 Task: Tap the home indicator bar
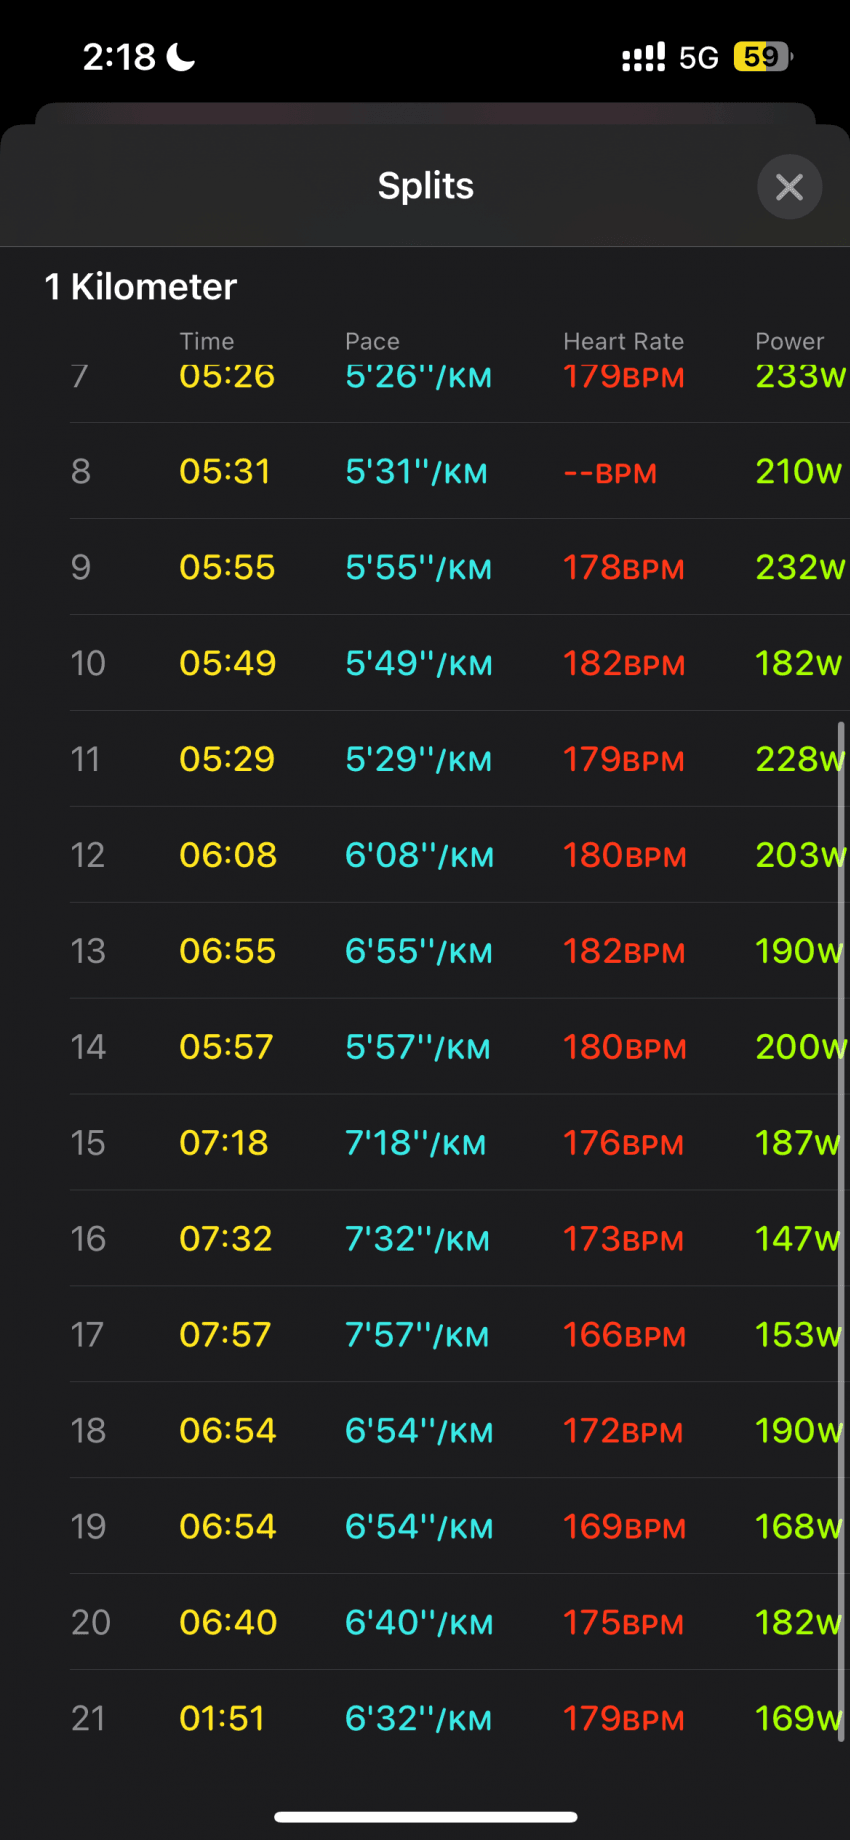426,1817
